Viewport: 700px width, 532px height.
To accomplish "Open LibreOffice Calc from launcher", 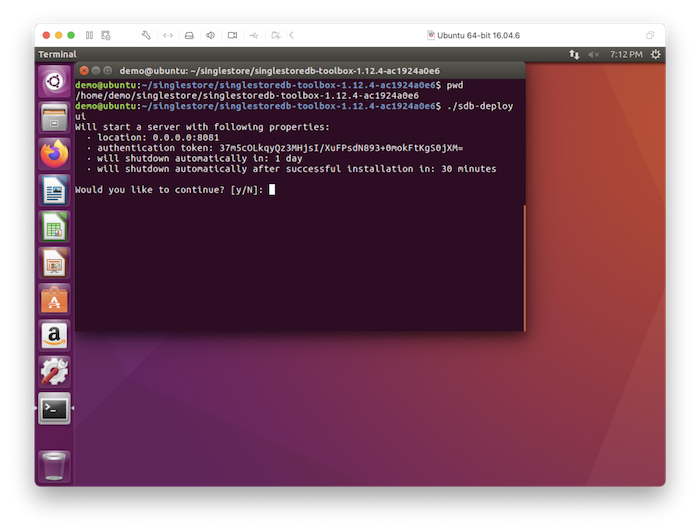I will 54,227.
